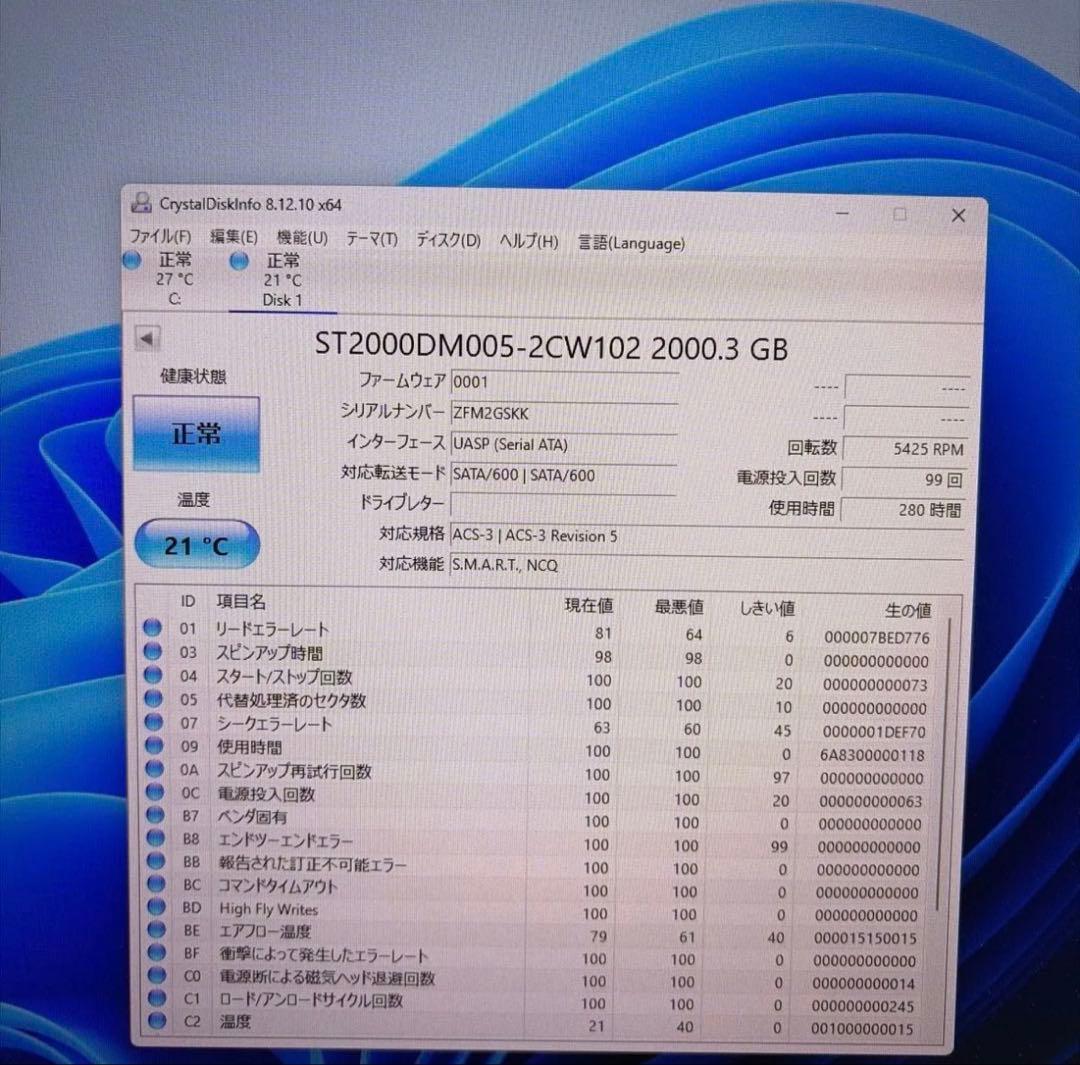Click the 21°C temperature button
The width and height of the screenshot is (1080, 1065).
(195, 544)
